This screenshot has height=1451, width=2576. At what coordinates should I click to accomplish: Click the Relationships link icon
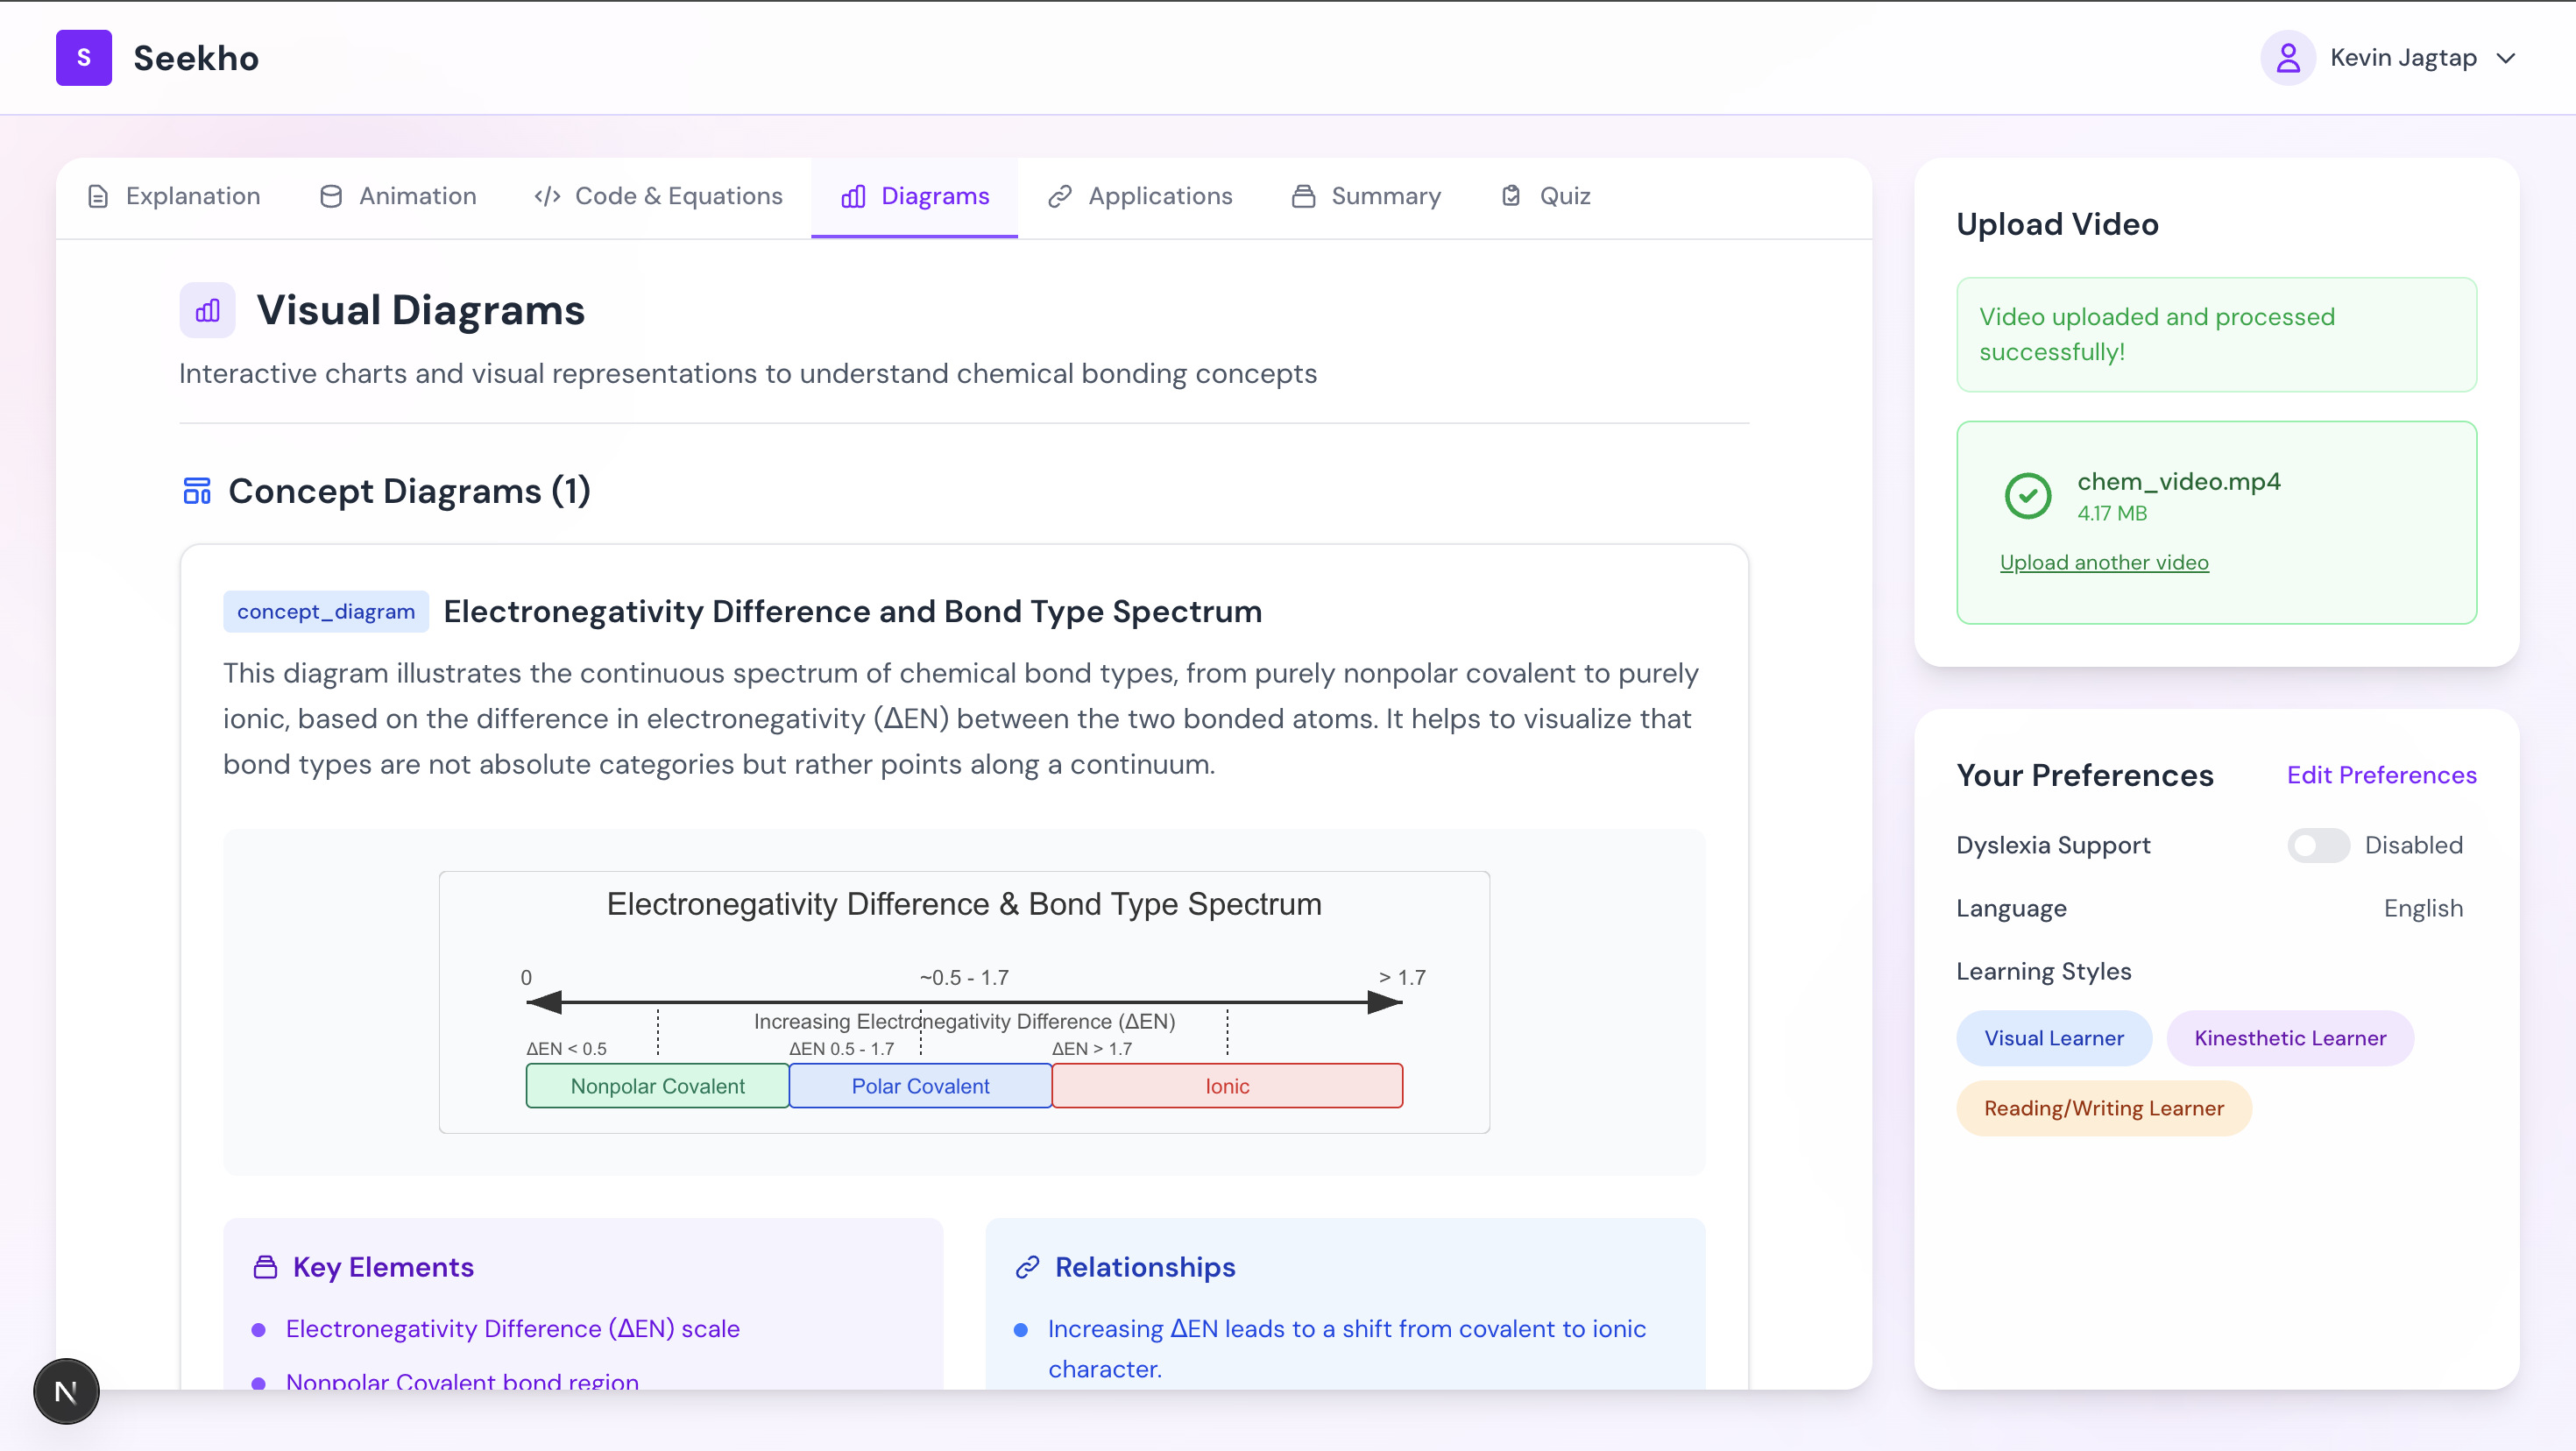pyautogui.click(x=1027, y=1267)
